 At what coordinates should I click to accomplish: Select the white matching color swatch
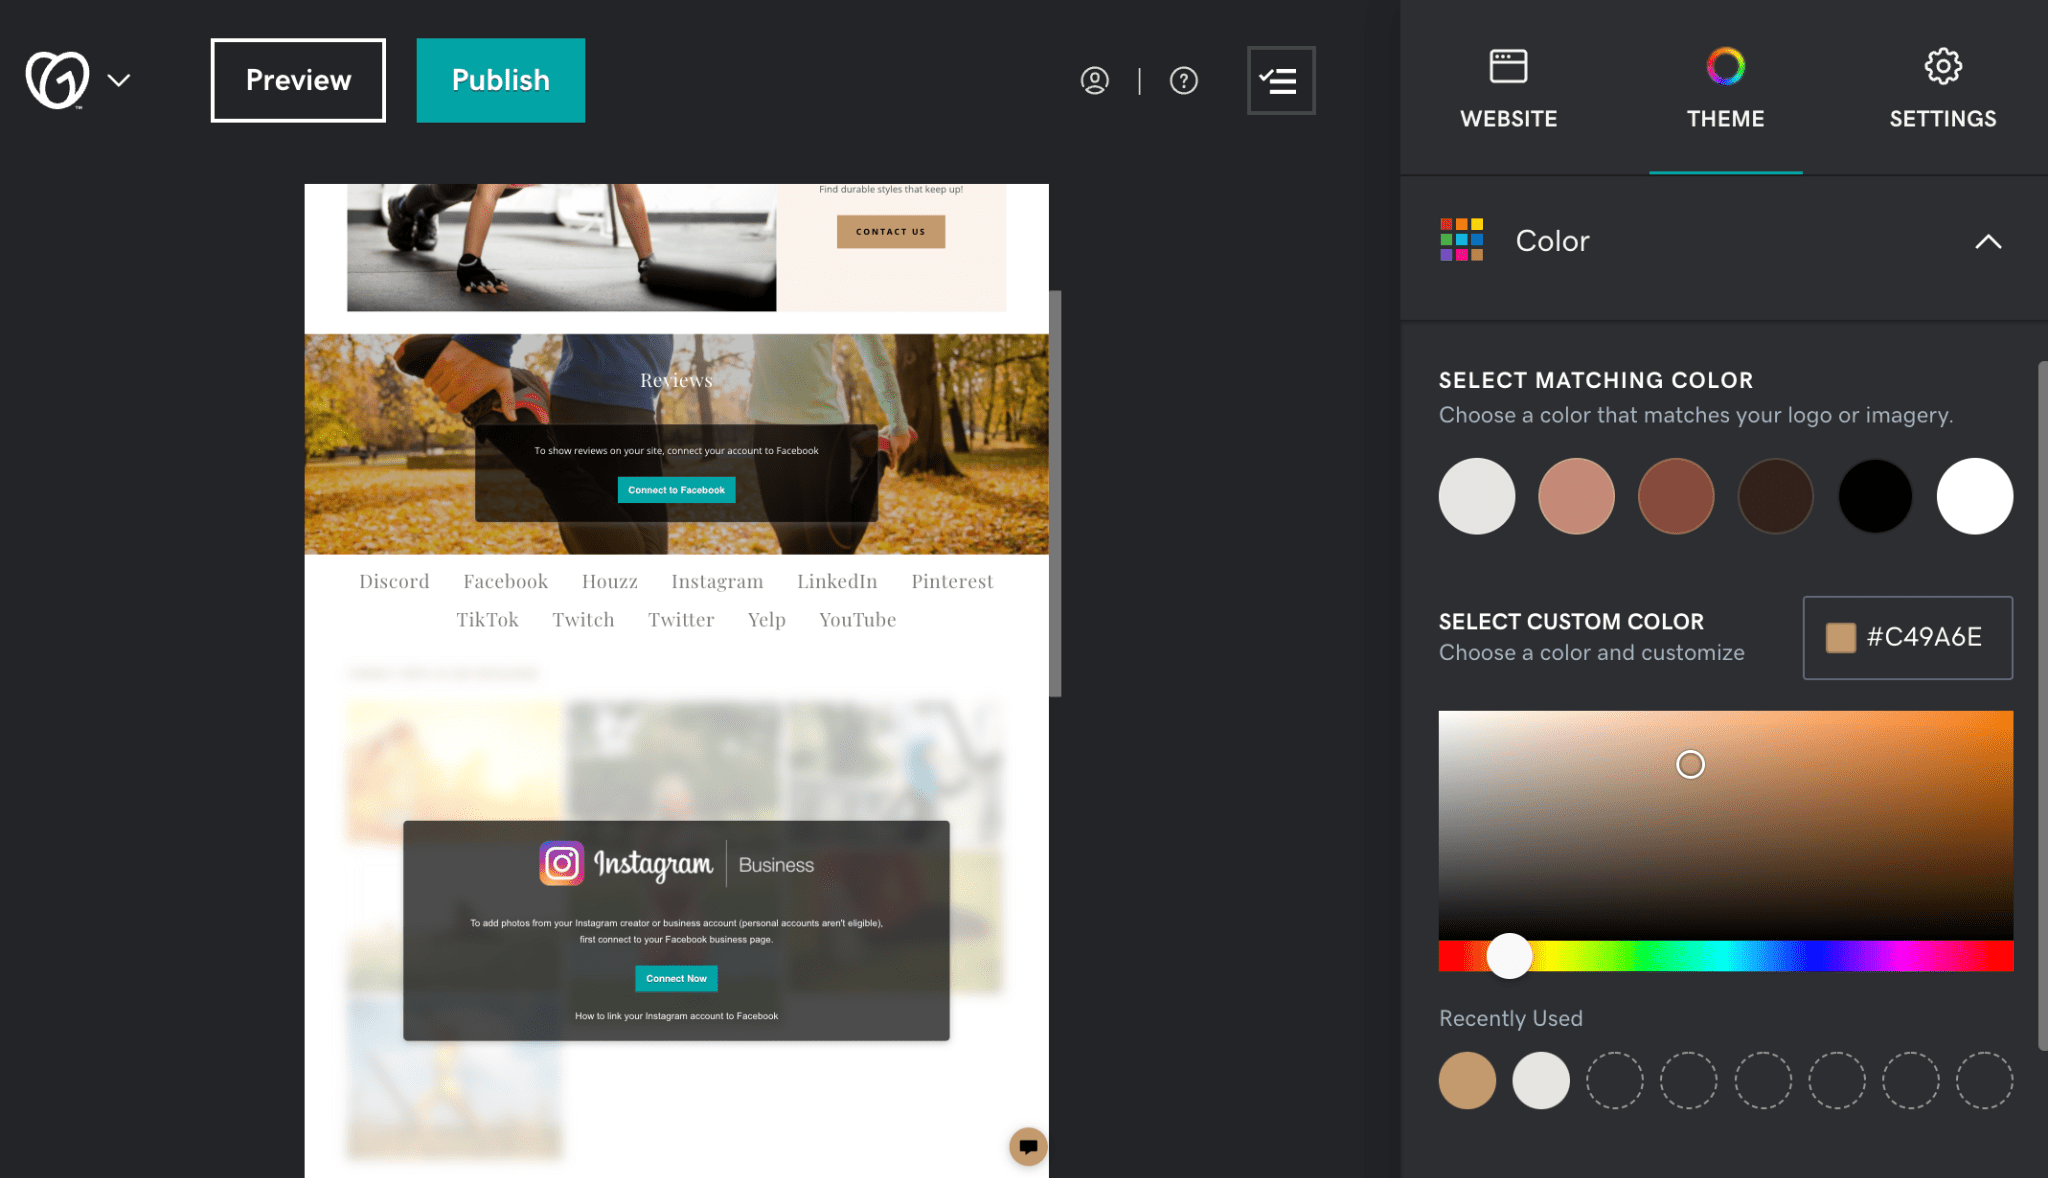tap(1975, 495)
